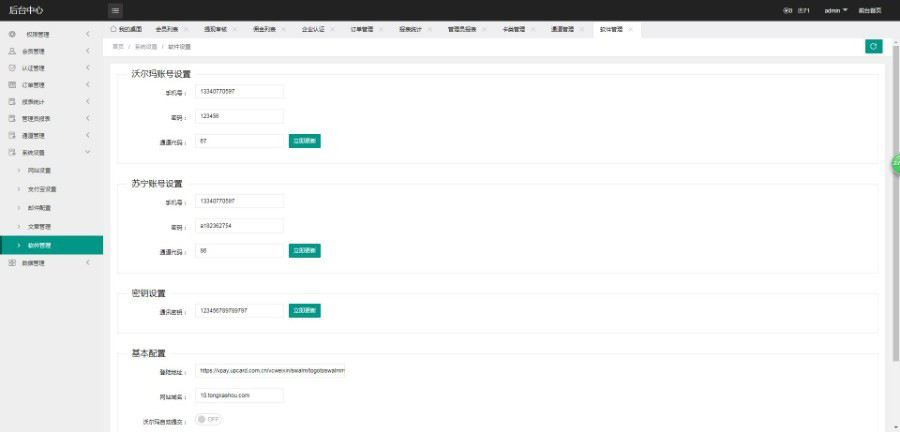The height and width of the screenshot is (432, 900).
Task: Click the 系统设置 breadcrumb link
Action: pyautogui.click(x=146, y=47)
